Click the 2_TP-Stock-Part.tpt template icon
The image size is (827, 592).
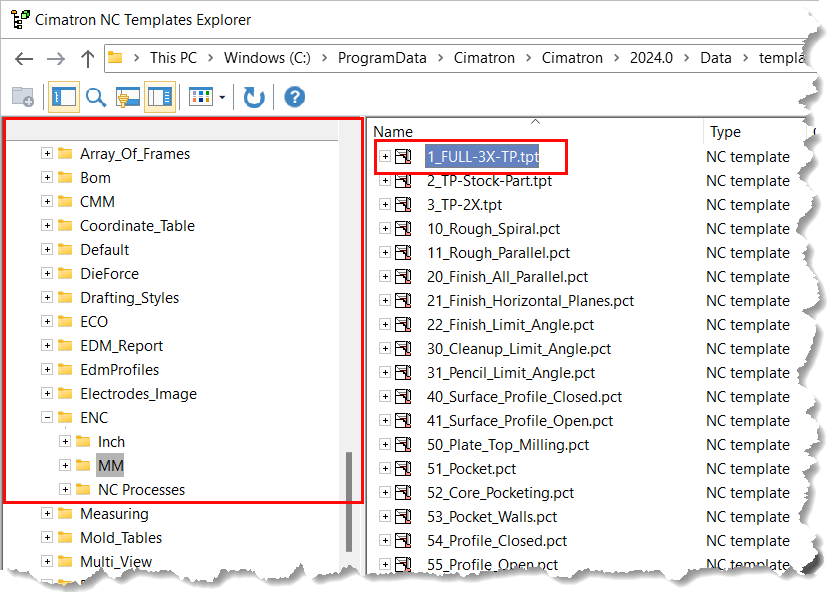[x=403, y=180]
